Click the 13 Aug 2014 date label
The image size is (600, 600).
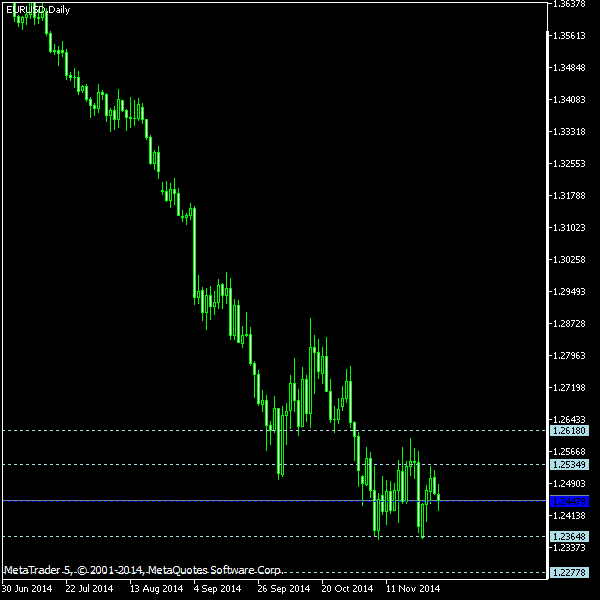tap(157, 589)
